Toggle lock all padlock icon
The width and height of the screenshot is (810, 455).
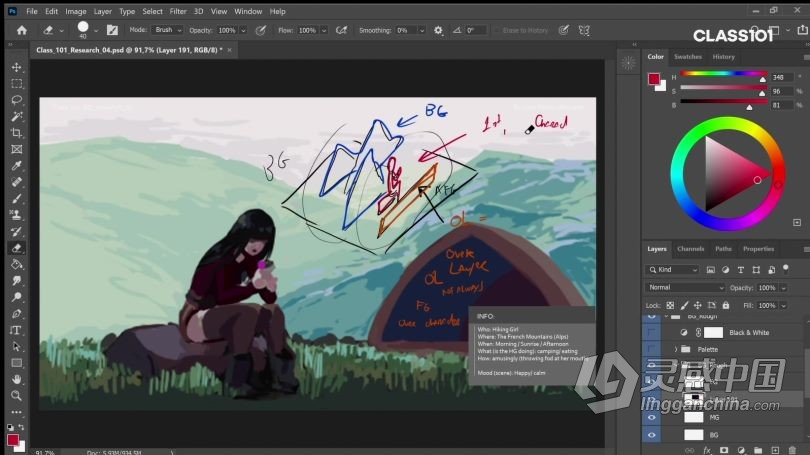[x=726, y=305]
